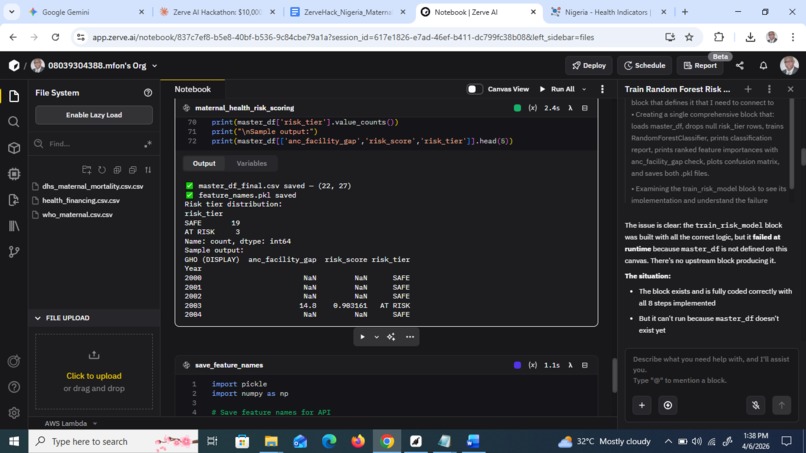Click the muted microphone icon in chat
The height and width of the screenshot is (453, 806).
[x=756, y=405]
